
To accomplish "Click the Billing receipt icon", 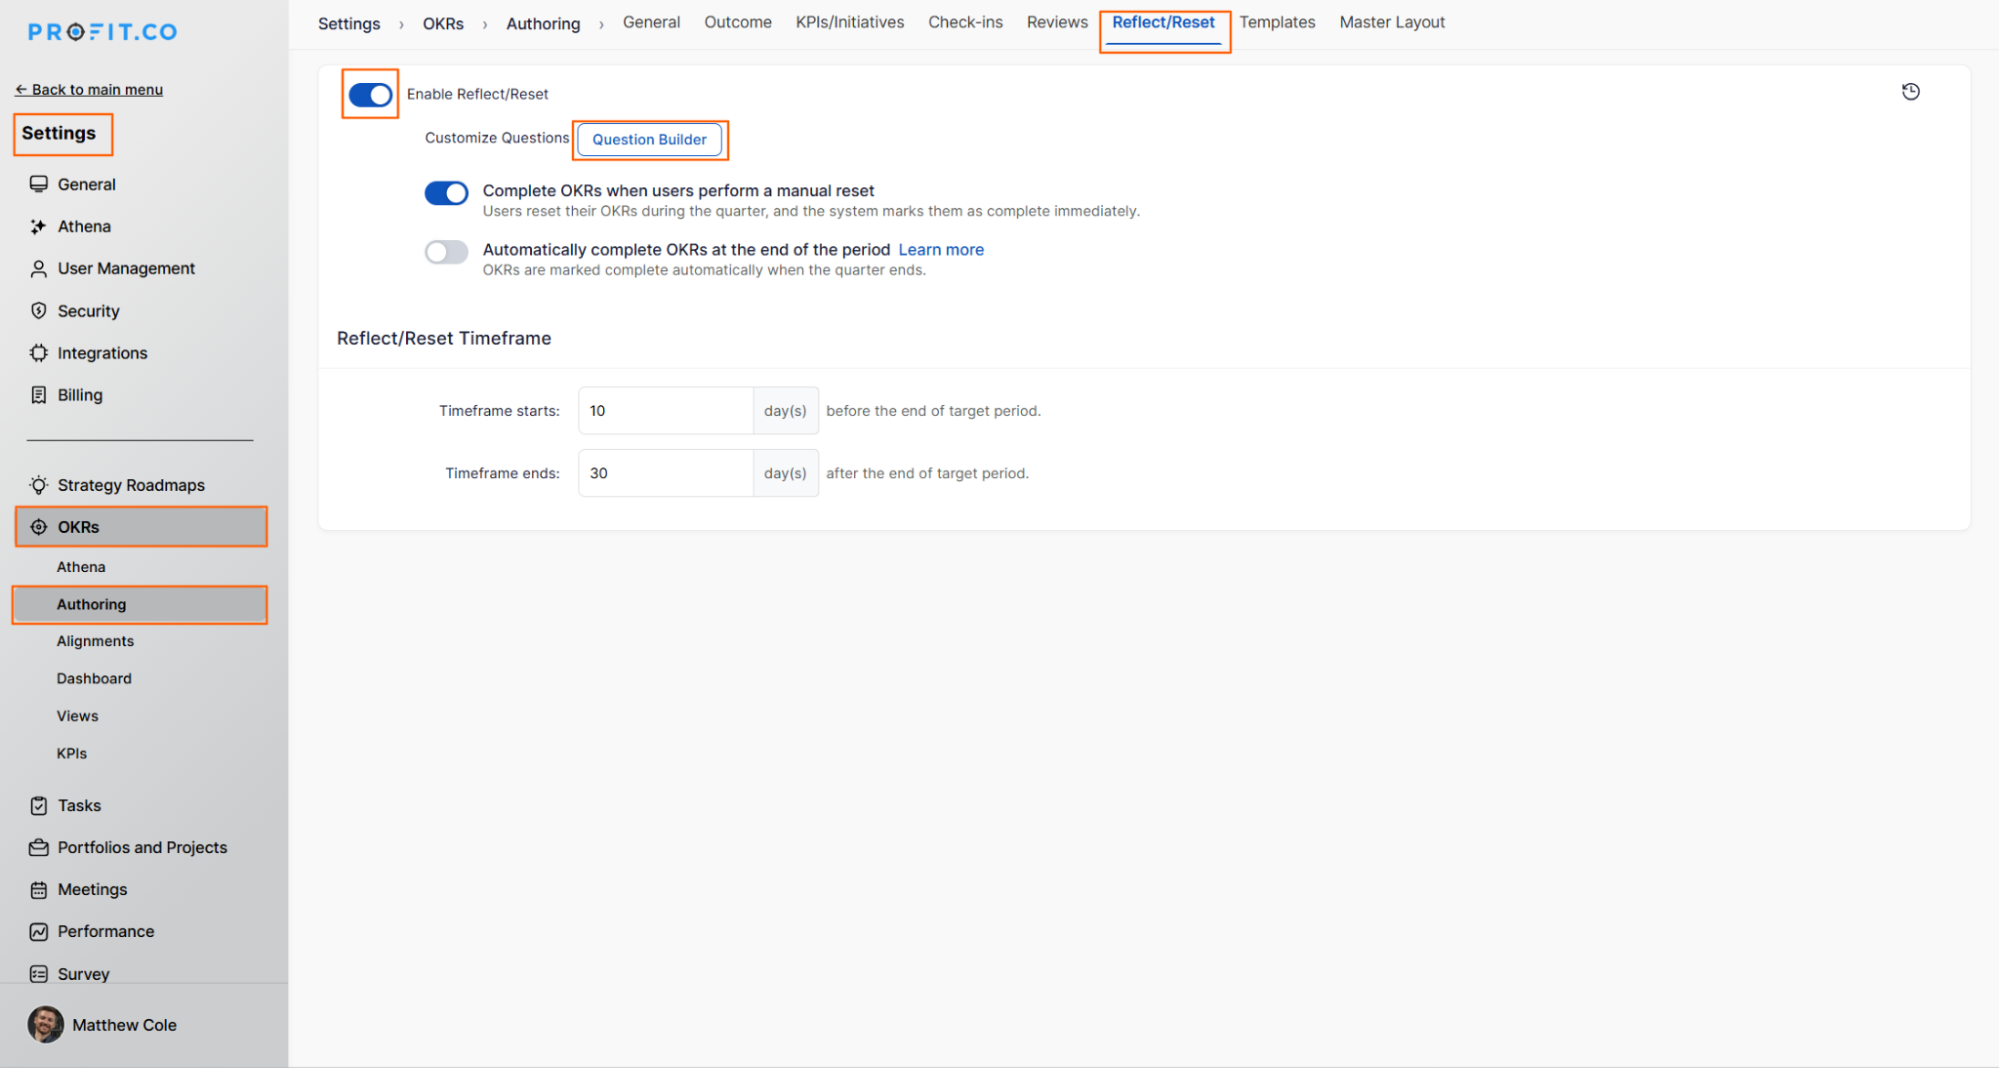I will point(38,395).
